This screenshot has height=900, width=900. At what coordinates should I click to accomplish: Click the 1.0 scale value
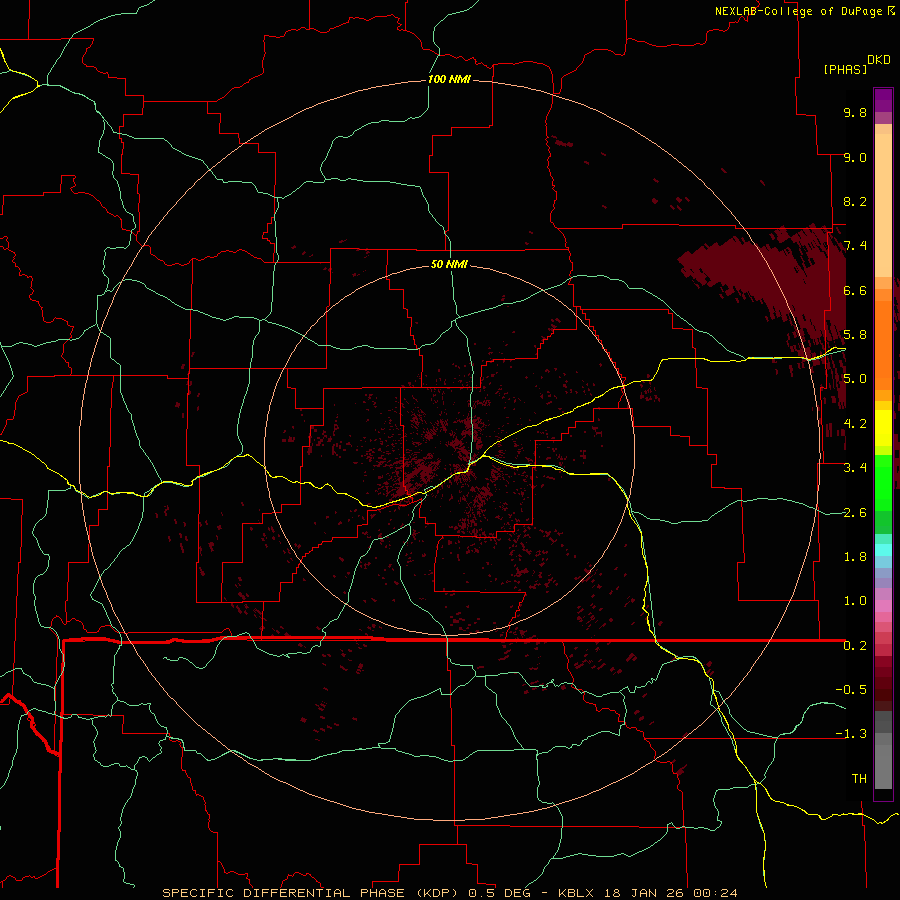[x=855, y=601]
